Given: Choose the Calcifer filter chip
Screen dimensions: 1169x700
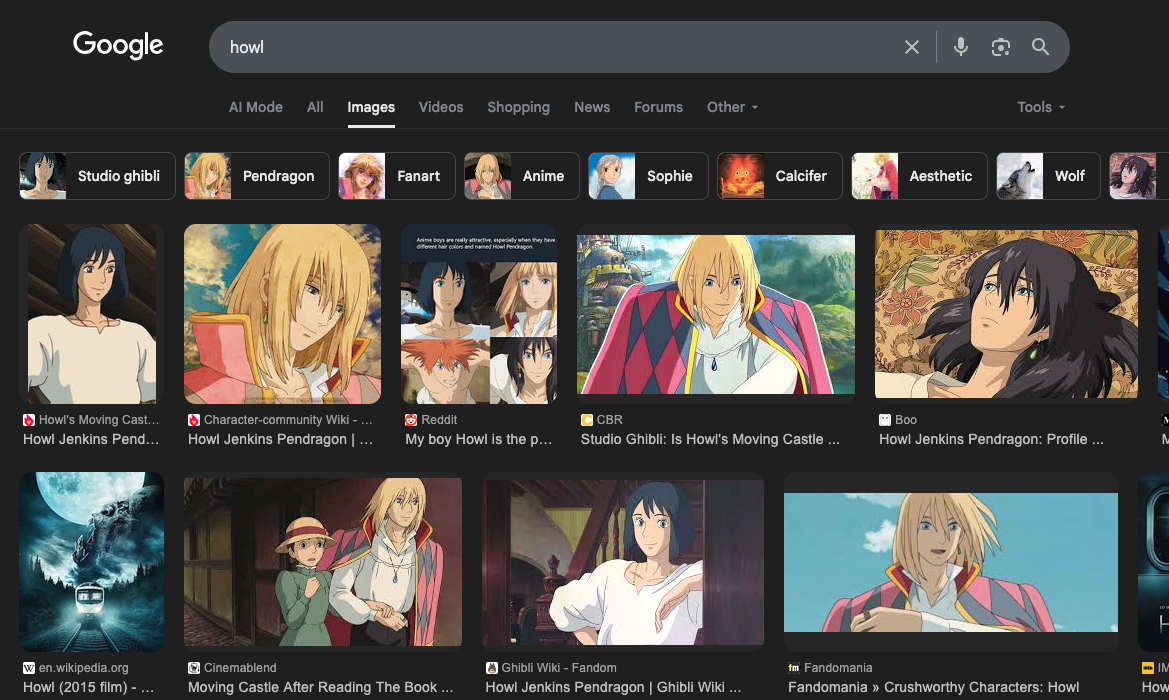Looking at the screenshot, I should click(779, 176).
